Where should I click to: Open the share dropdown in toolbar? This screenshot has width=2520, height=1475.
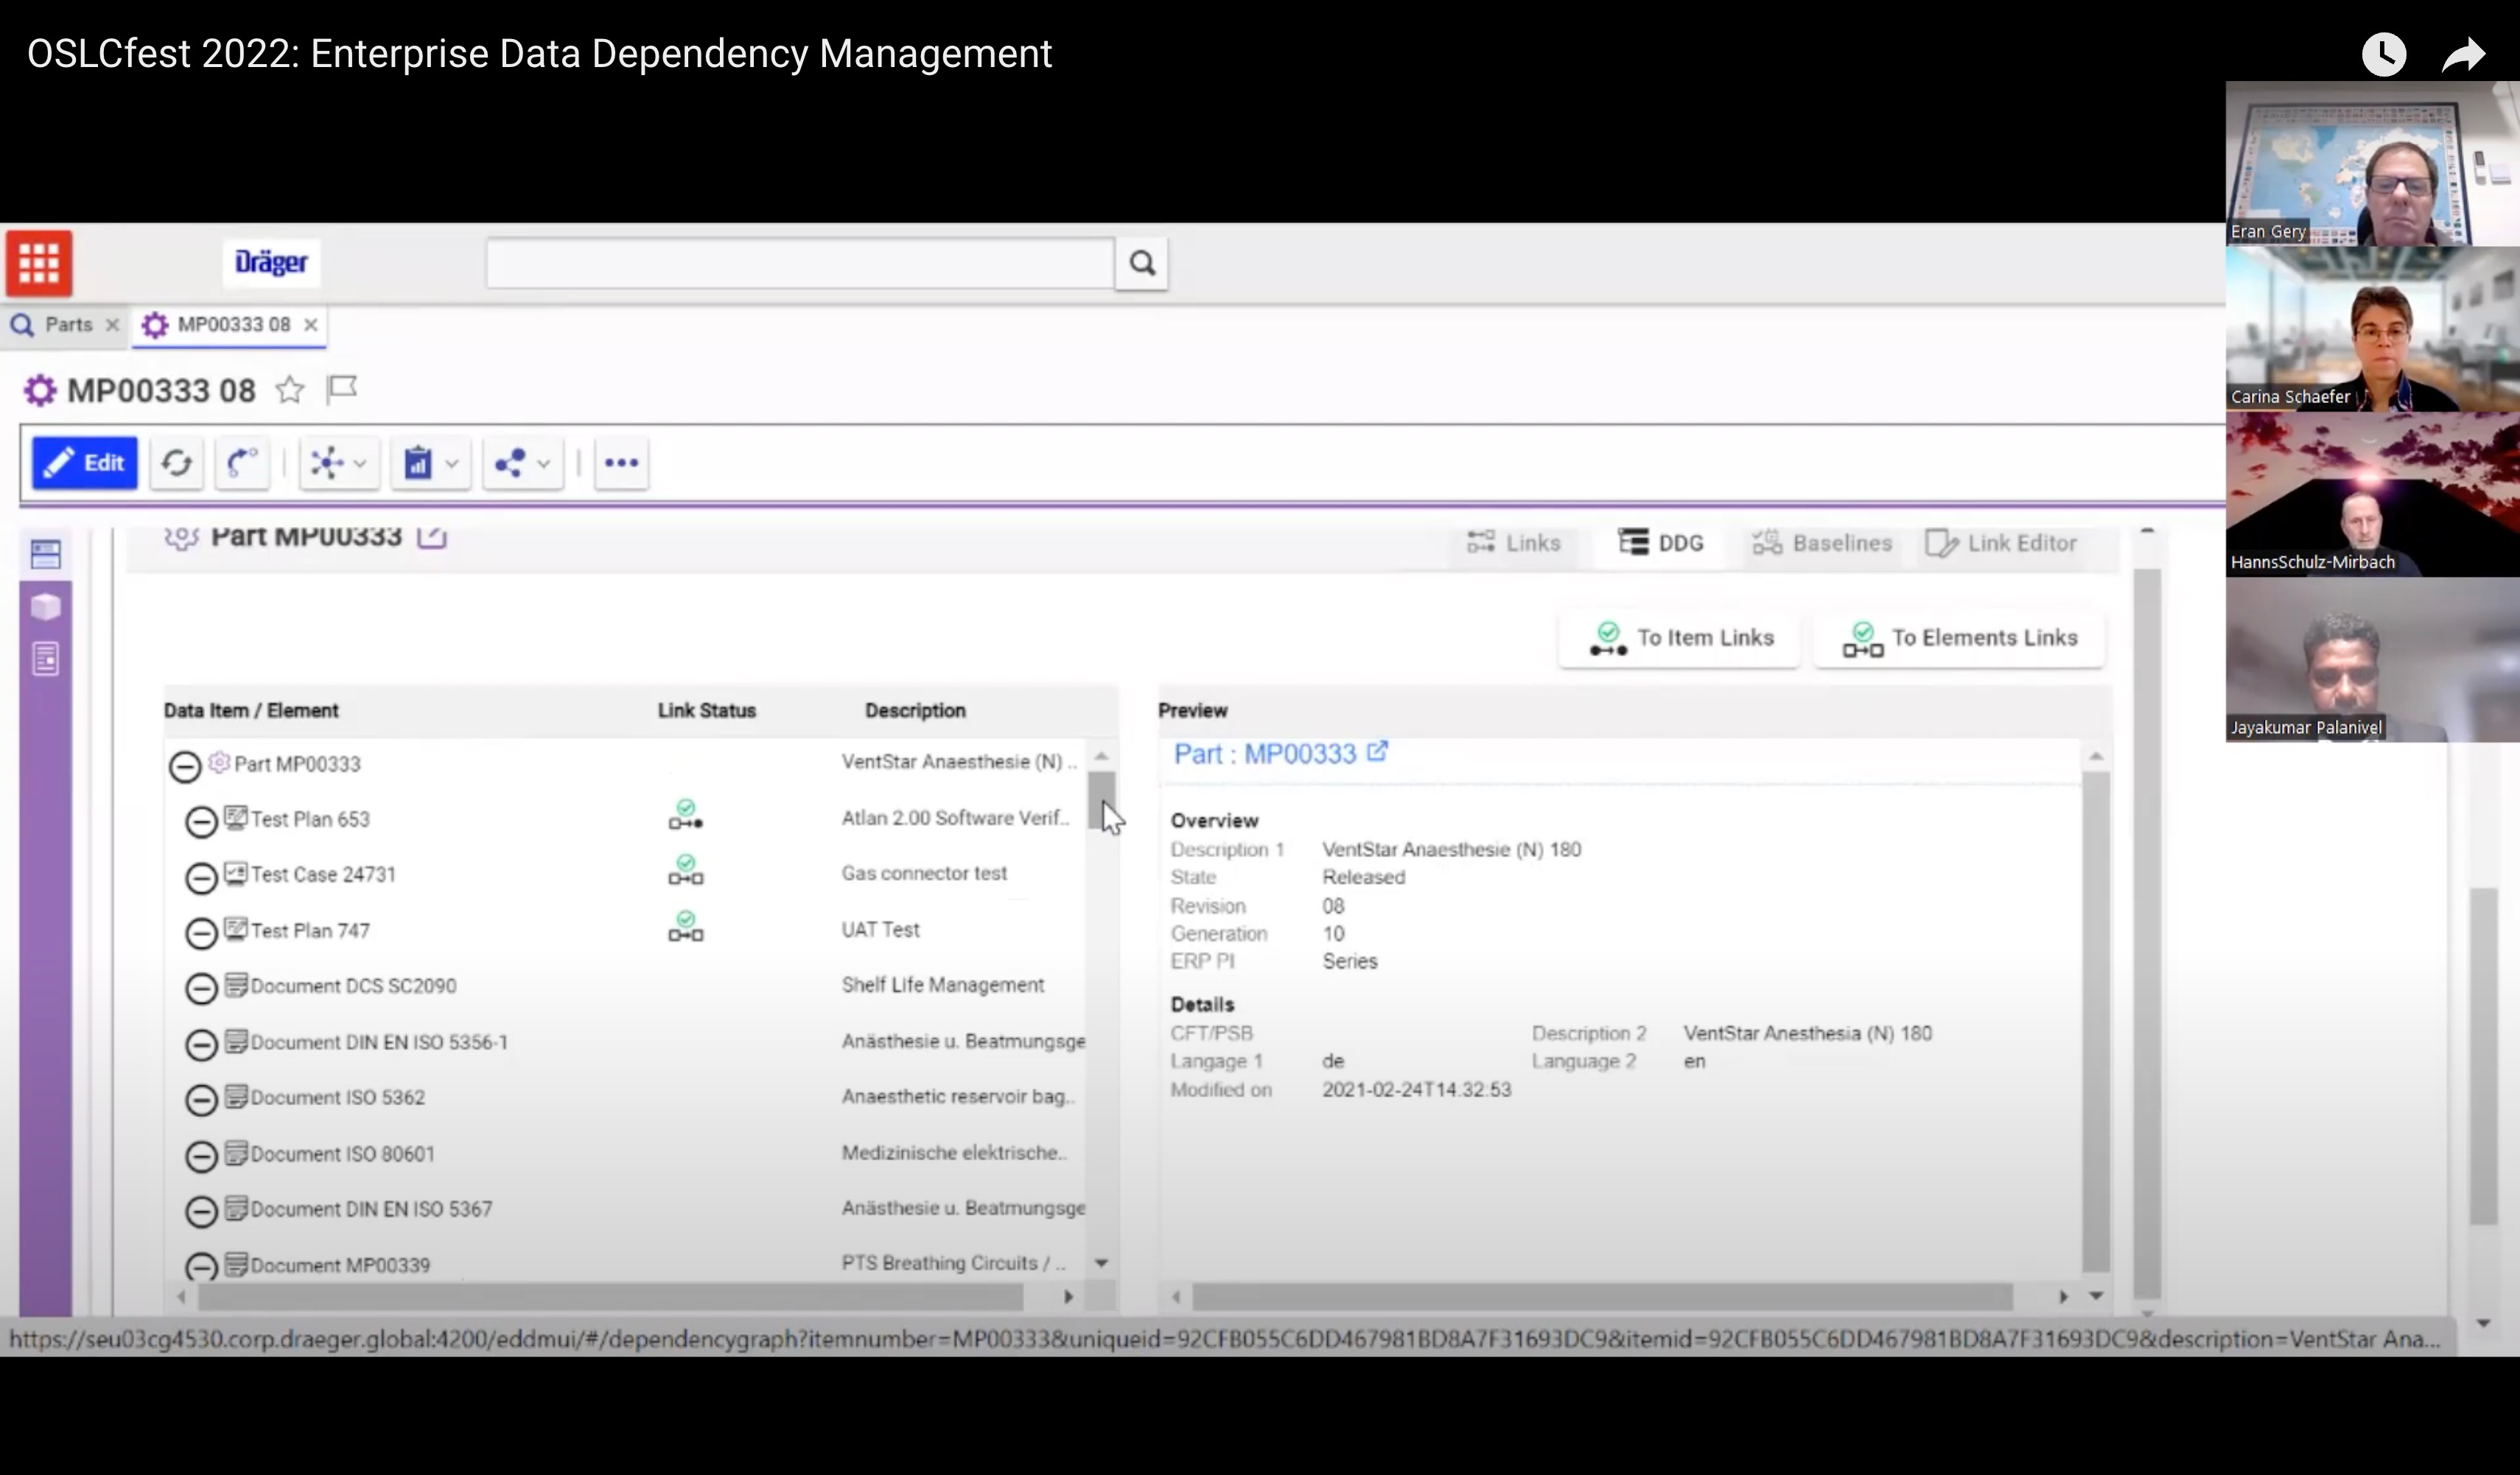522,463
